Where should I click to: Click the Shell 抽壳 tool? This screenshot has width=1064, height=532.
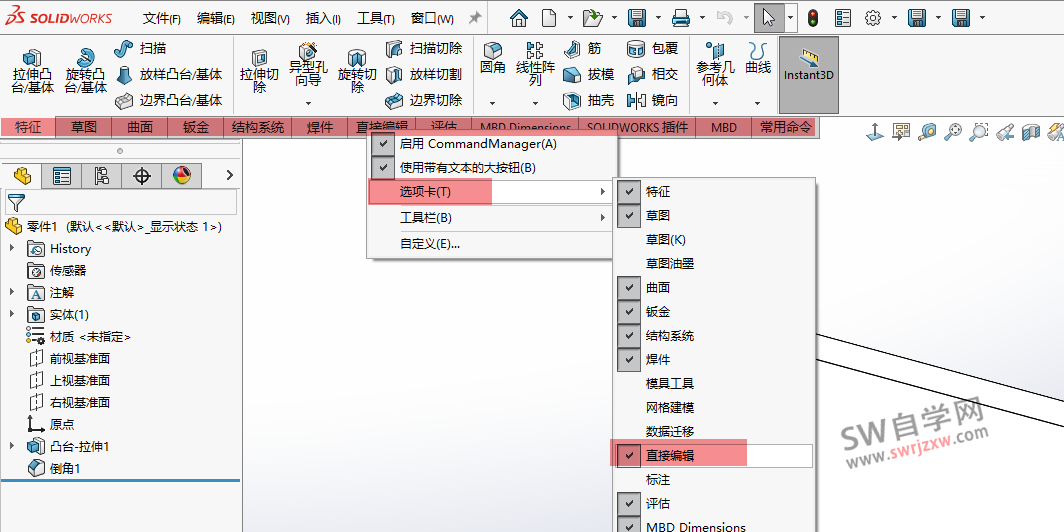coord(588,100)
